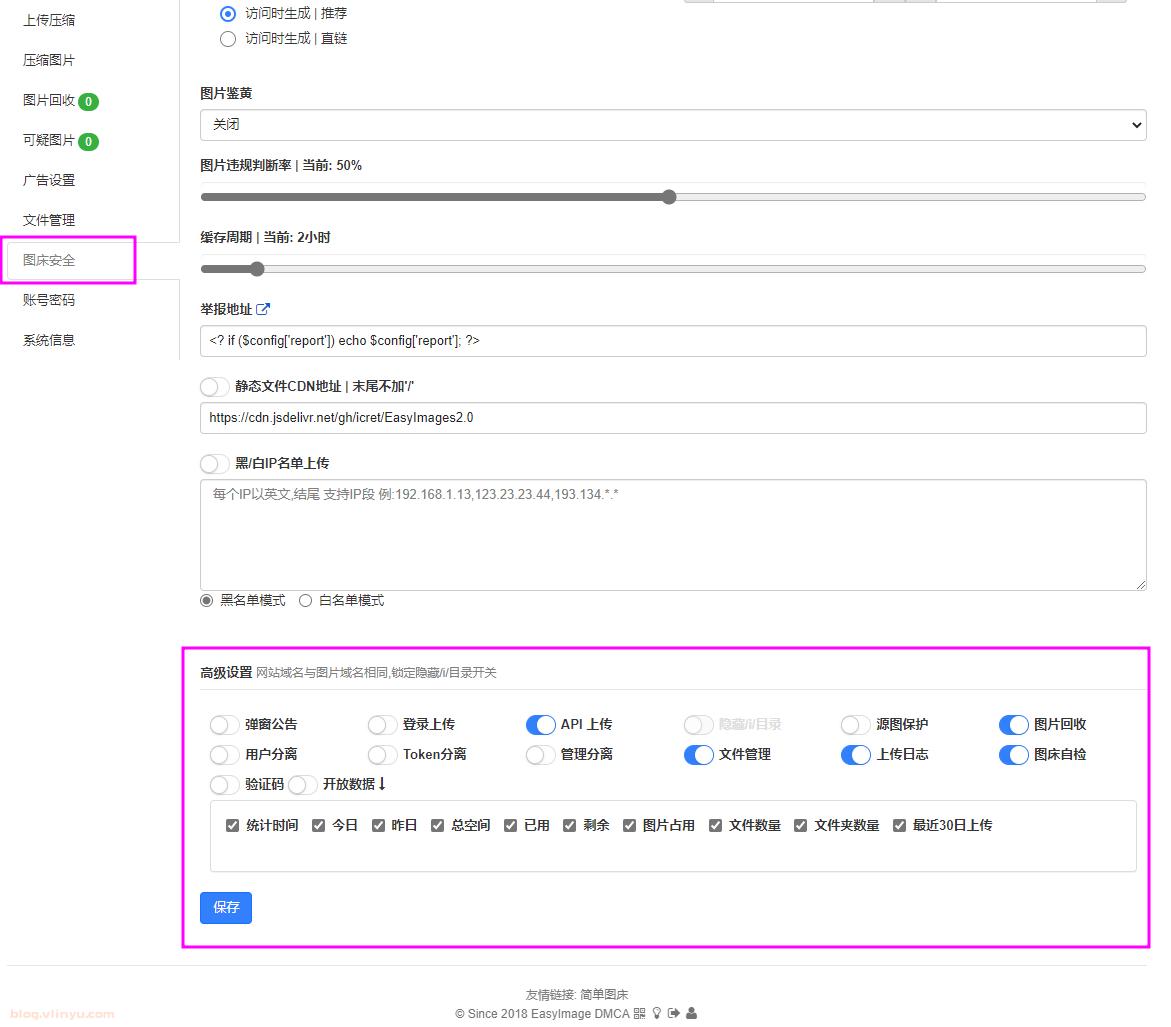Go to 账号密码 in sidebar
Image resolution: width=1171 pixels, height=1027 pixels.
(49, 300)
